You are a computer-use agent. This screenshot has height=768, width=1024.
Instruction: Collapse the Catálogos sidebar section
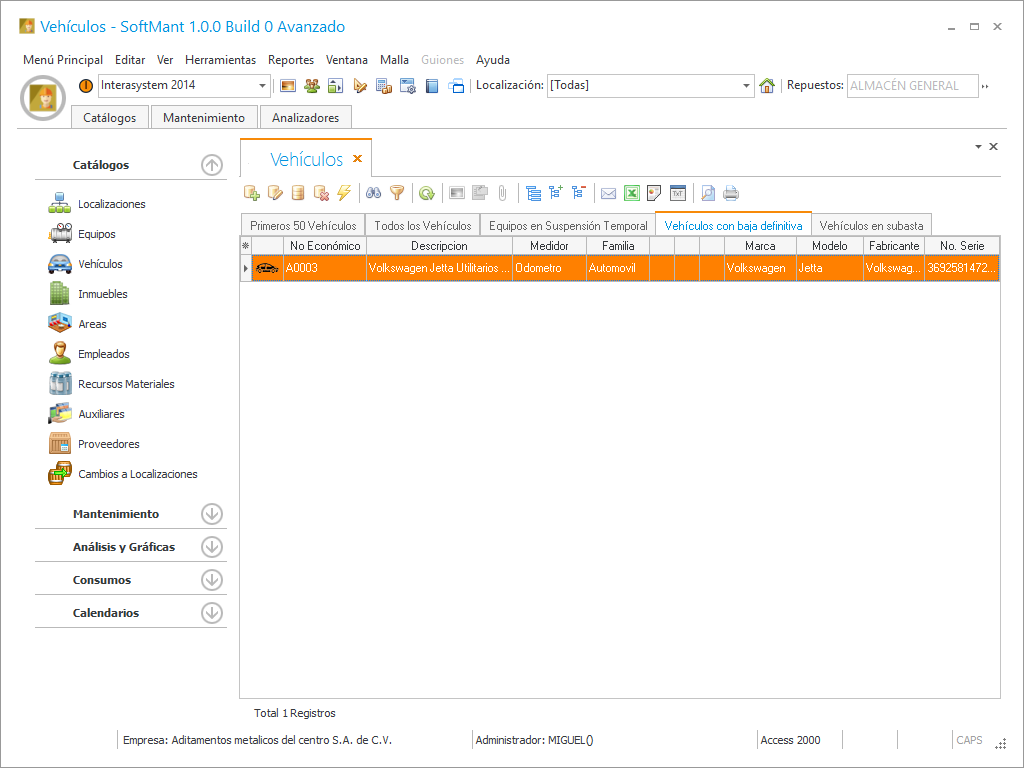coord(211,165)
